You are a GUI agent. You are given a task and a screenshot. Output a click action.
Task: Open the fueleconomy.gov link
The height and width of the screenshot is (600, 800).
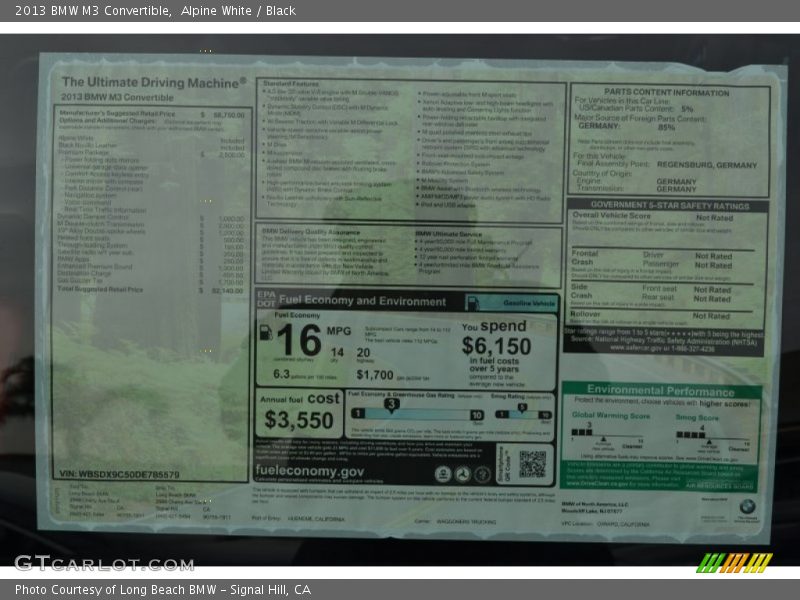tap(310, 470)
